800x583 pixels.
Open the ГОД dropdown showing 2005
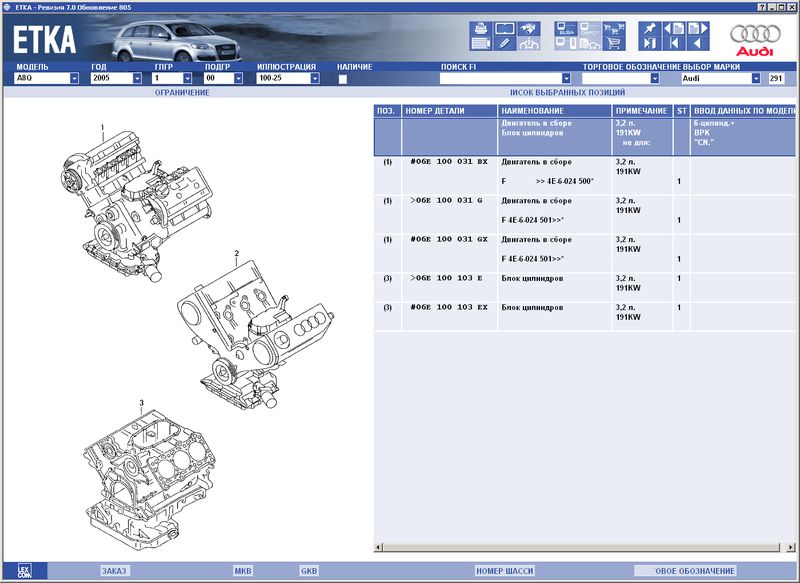[x=136, y=78]
